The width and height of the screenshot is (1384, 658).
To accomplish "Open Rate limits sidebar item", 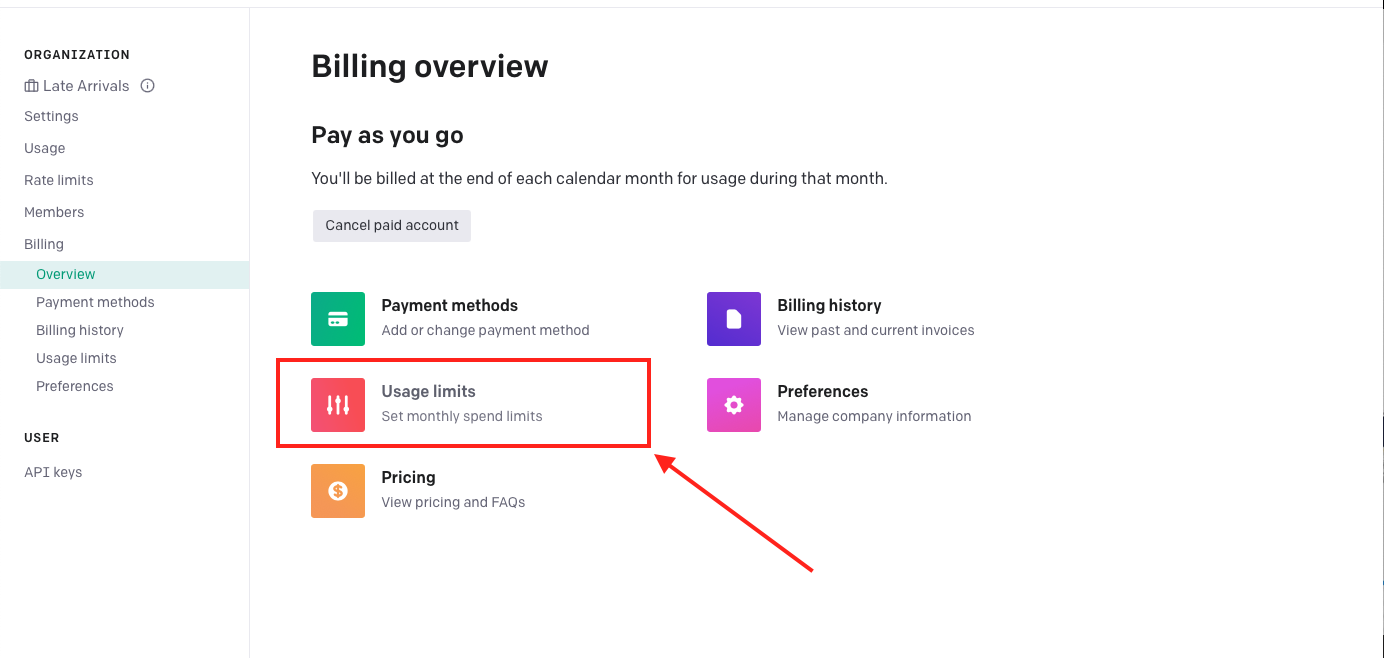I will (x=59, y=180).
